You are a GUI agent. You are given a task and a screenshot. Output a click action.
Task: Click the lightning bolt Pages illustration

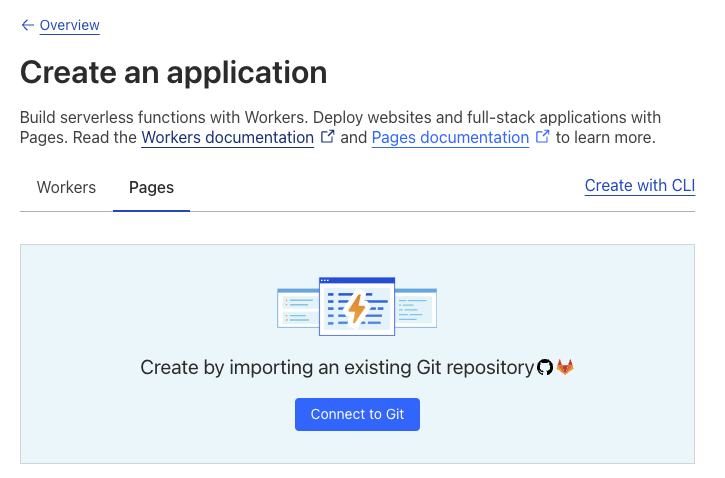pos(357,306)
